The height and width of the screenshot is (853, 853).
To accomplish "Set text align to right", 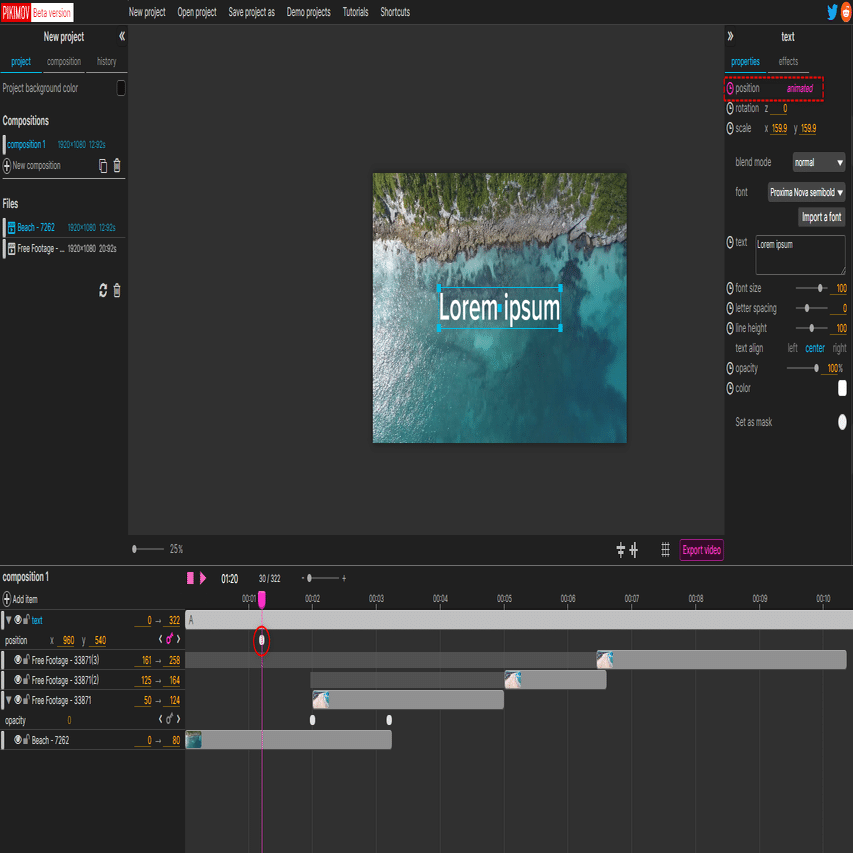I will tap(839, 348).
